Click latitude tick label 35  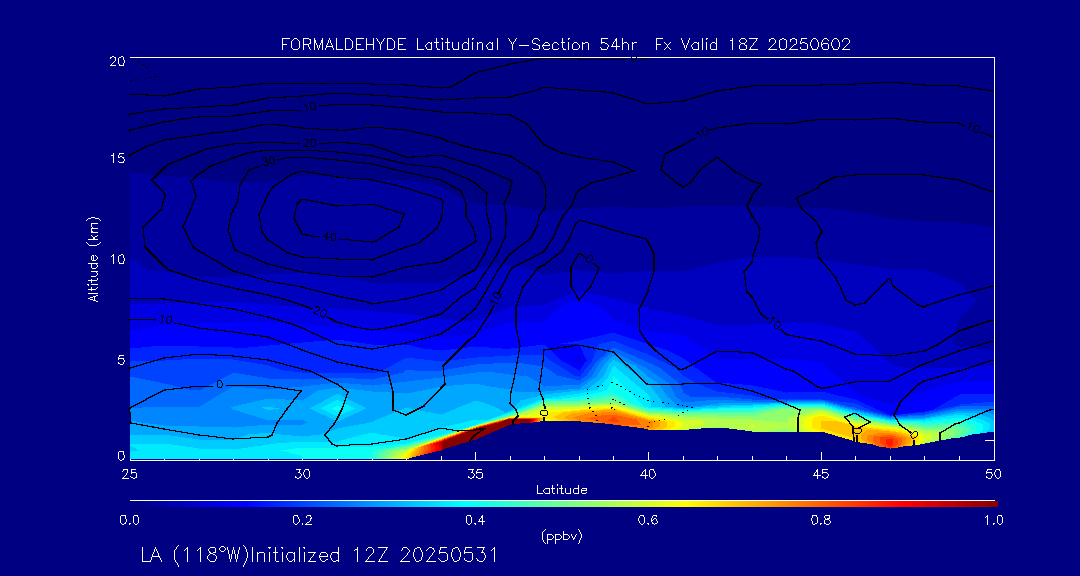coord(475,474)
